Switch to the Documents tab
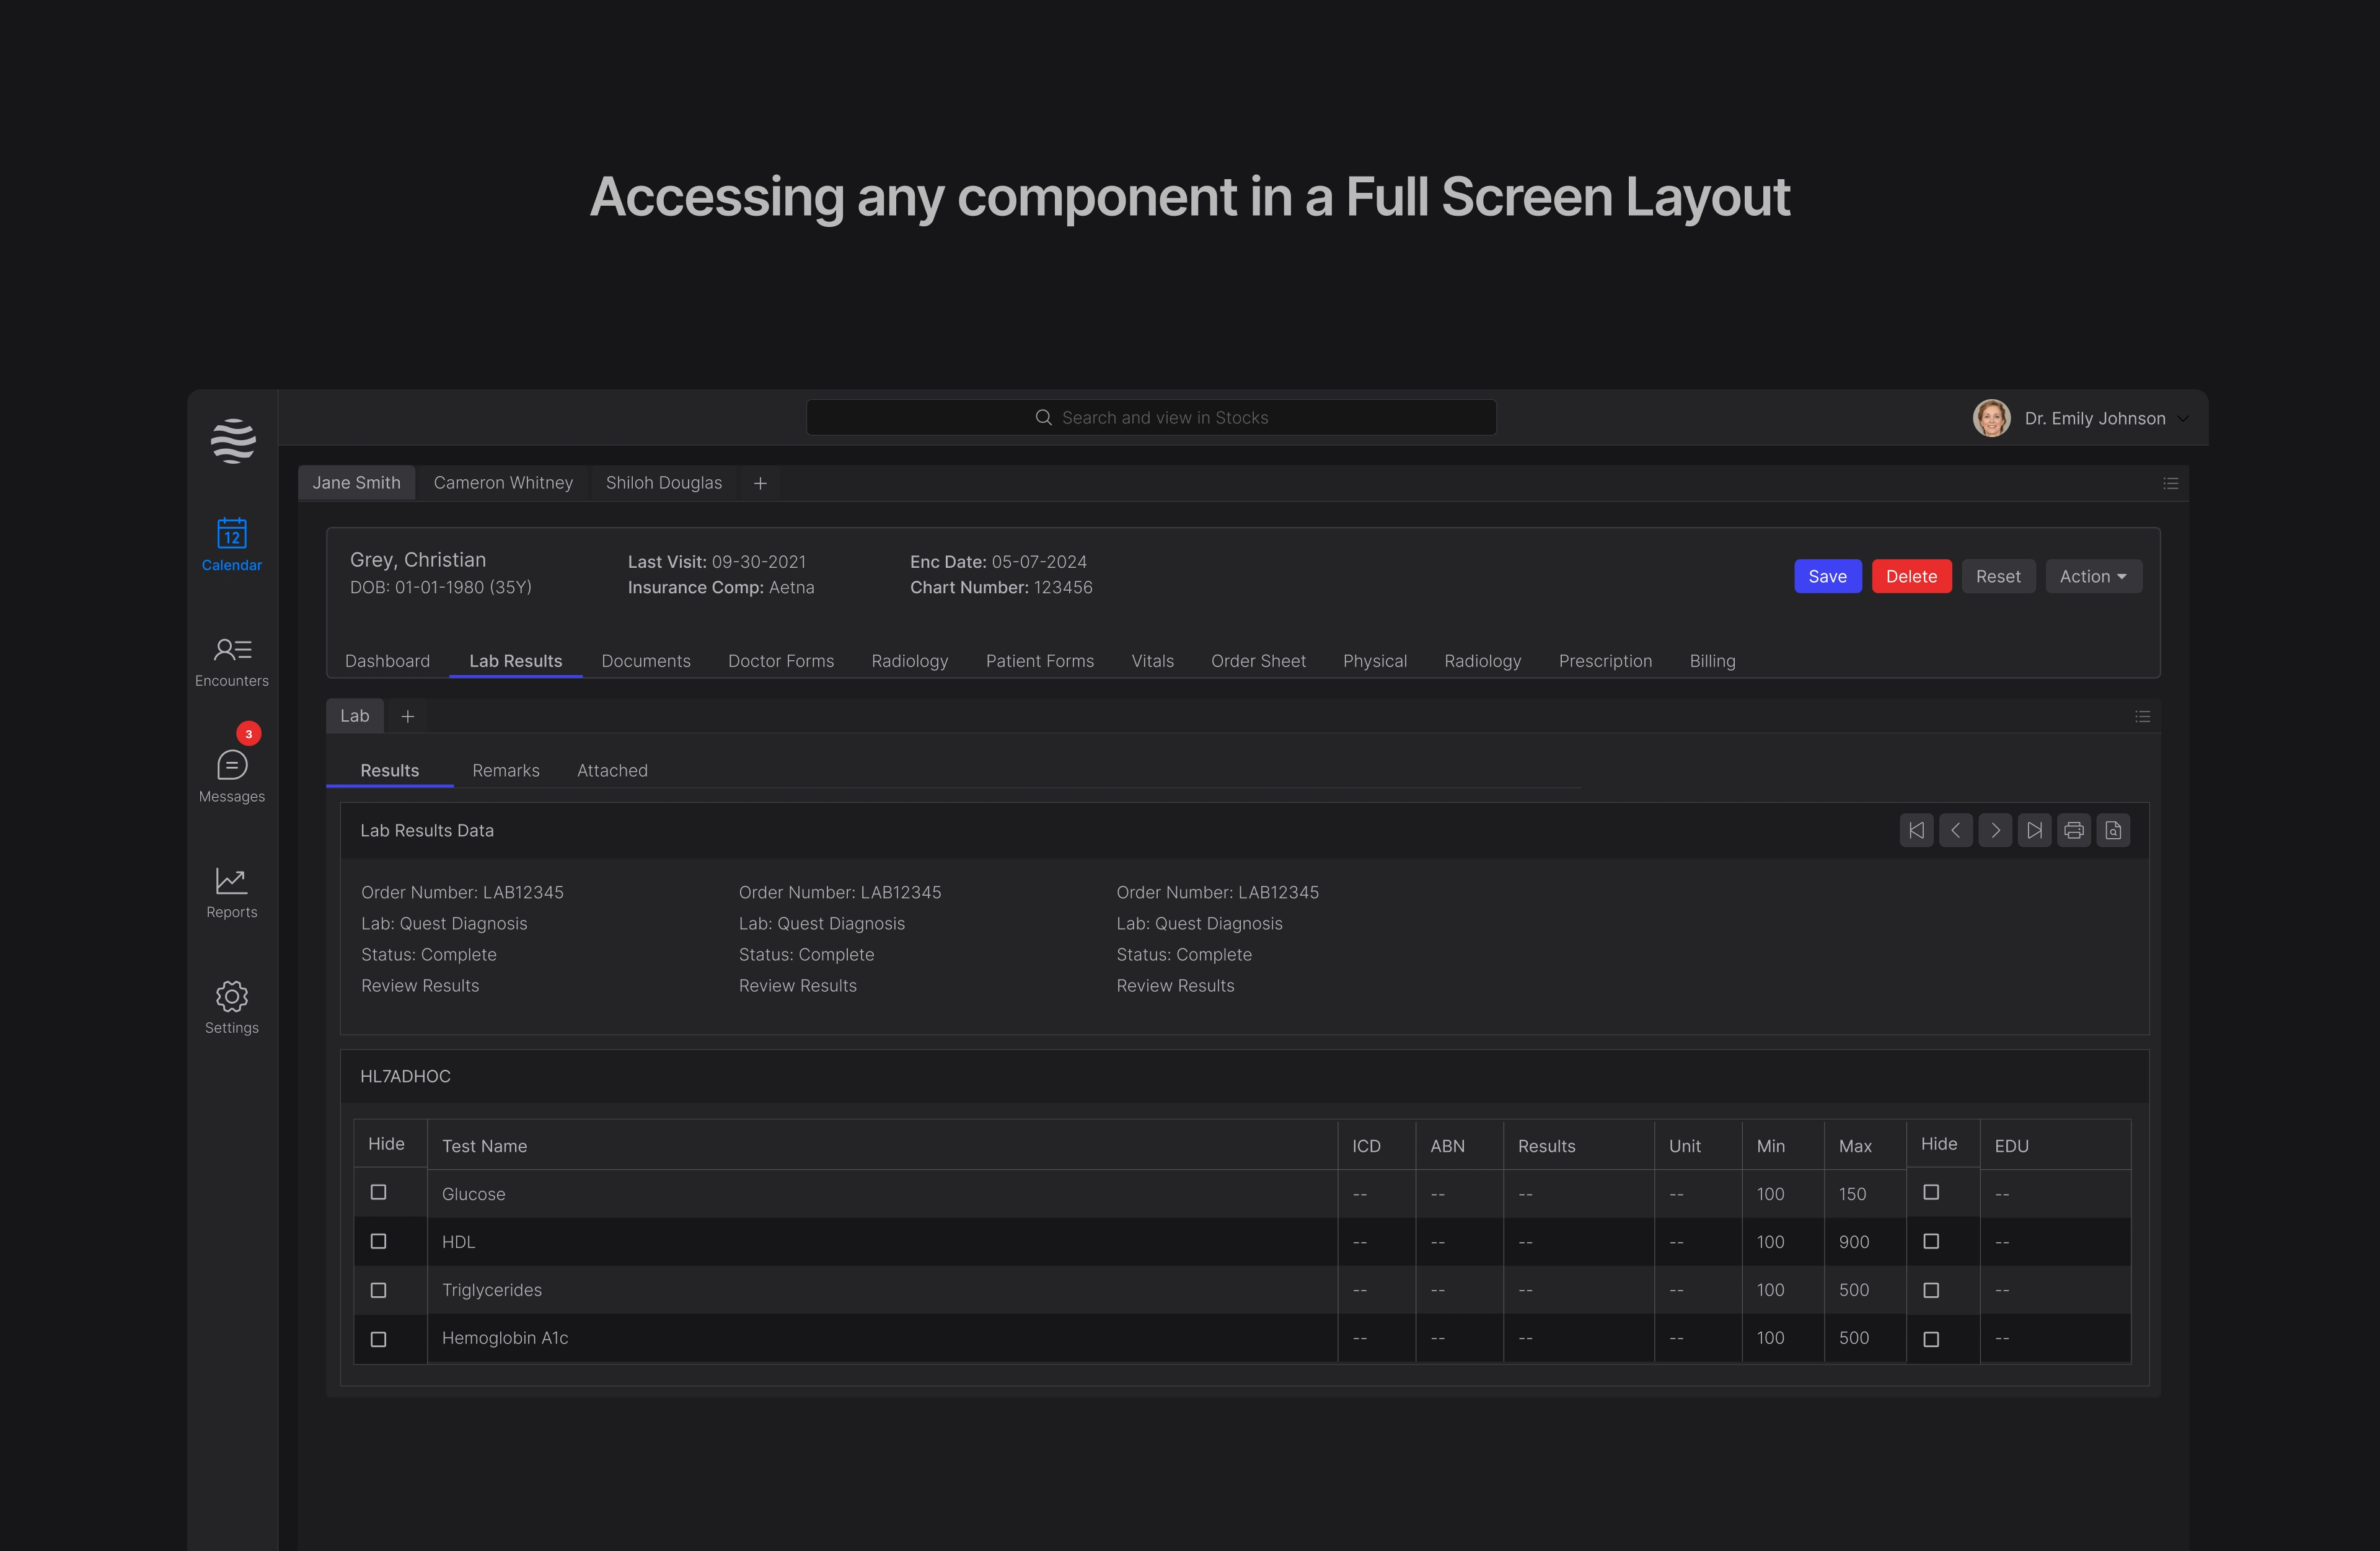Image resolution: width=2380 pixels, height=1551 pixels. [645, 661]
